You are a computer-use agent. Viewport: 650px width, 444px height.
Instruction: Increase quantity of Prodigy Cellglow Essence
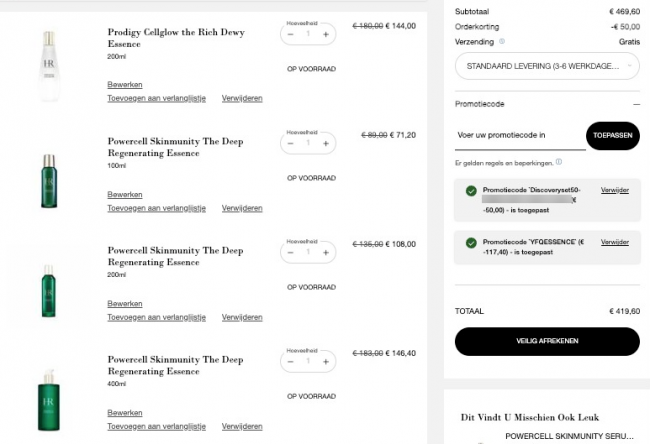326,34
